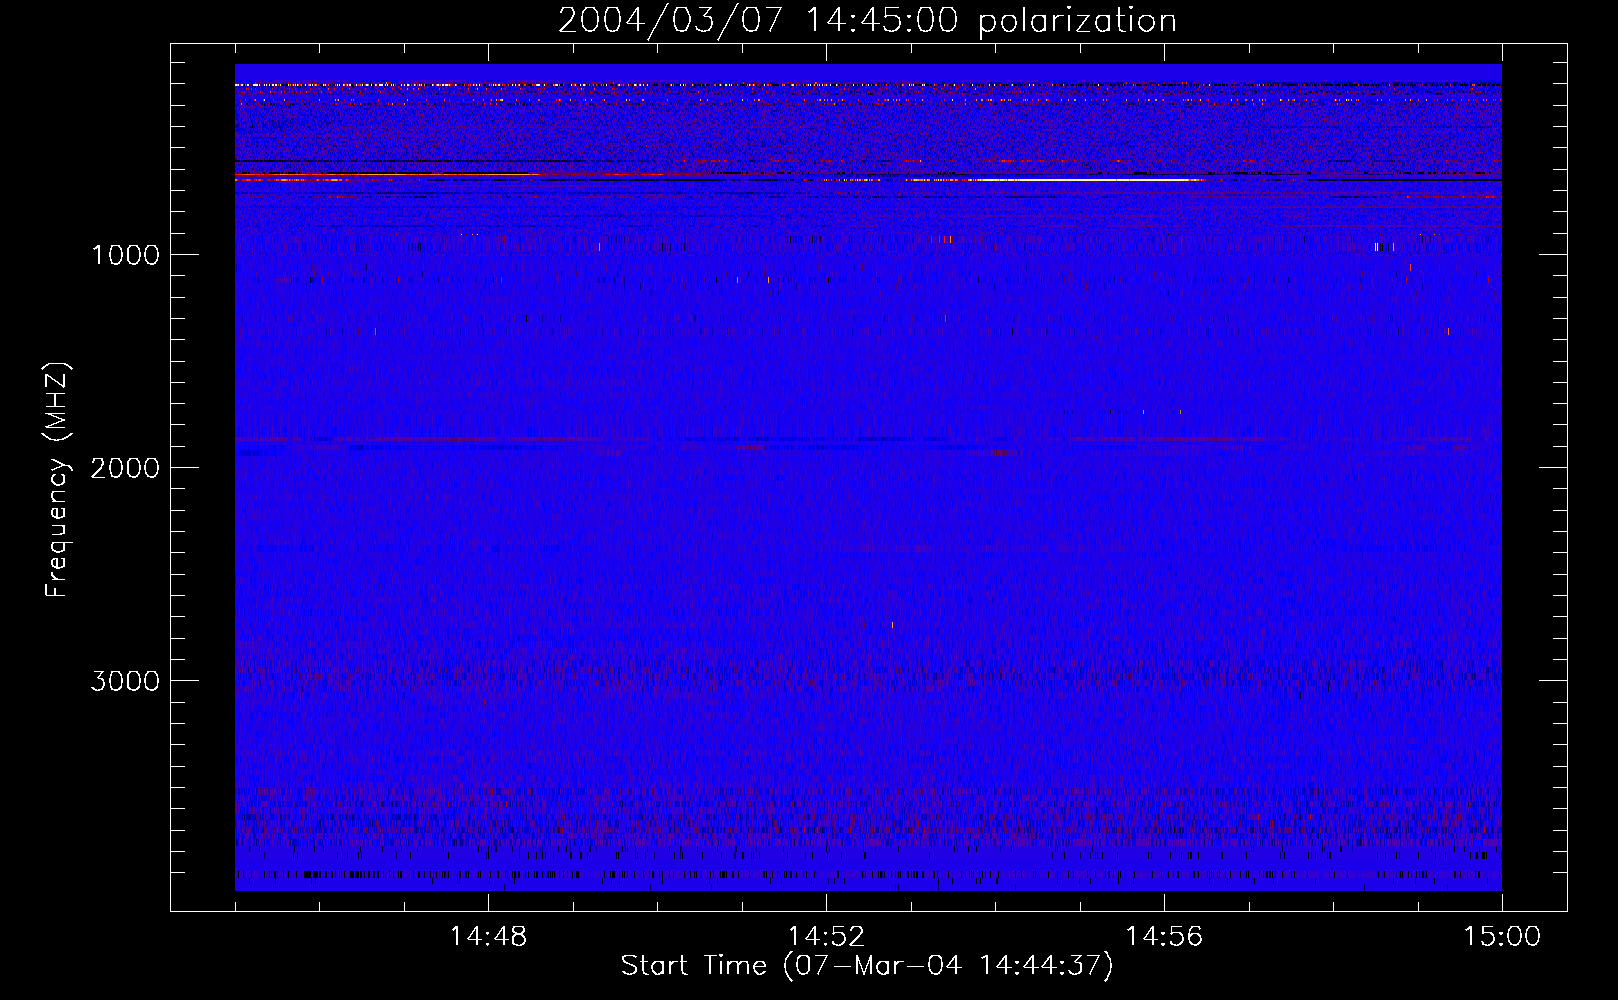Select the 'Frequency (MHZ)' y-axis label

click(x=57, y=480)
